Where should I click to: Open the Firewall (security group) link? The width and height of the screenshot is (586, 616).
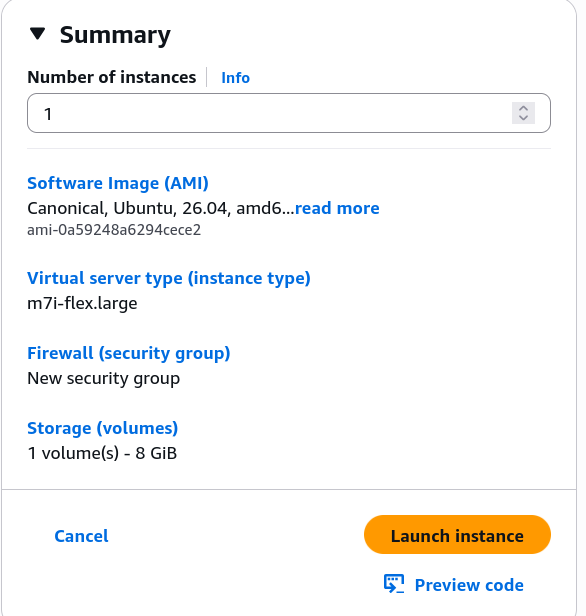tap(128, 353)
